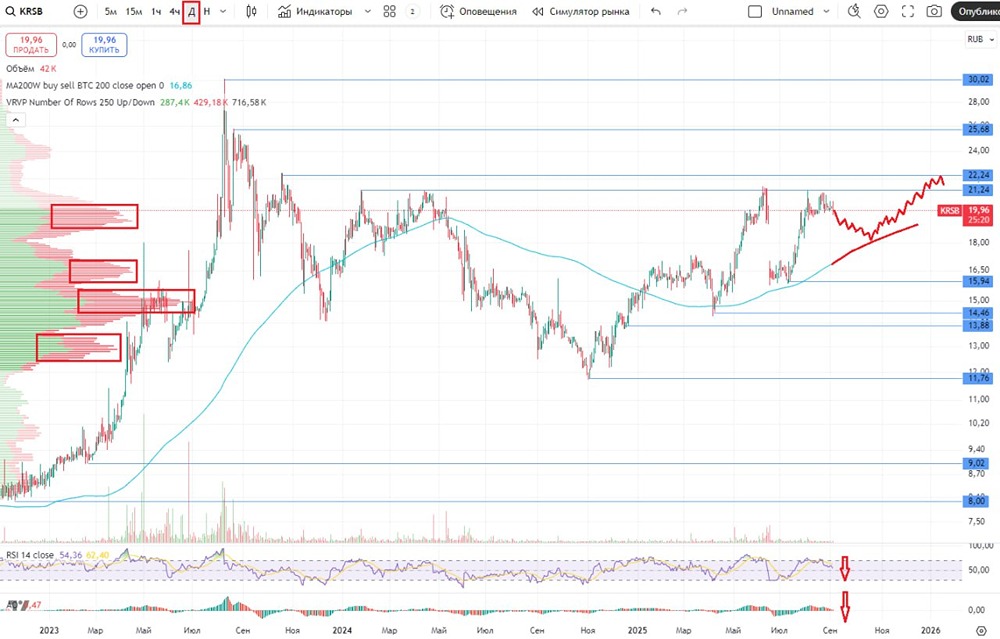Switch to the 4ч timeframe

174,11
